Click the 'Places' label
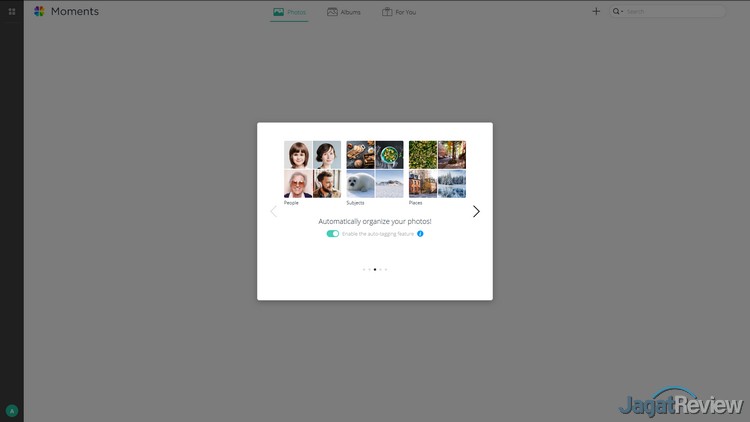750x422 pixels. click(x=416, y=203)
